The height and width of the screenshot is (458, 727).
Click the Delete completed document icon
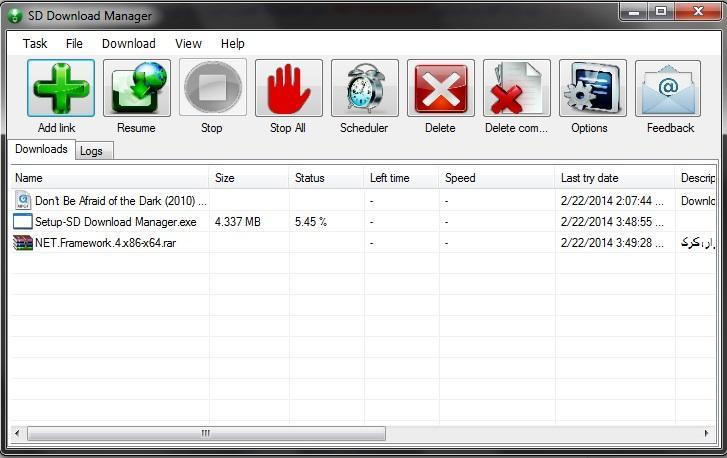[517, 88]
